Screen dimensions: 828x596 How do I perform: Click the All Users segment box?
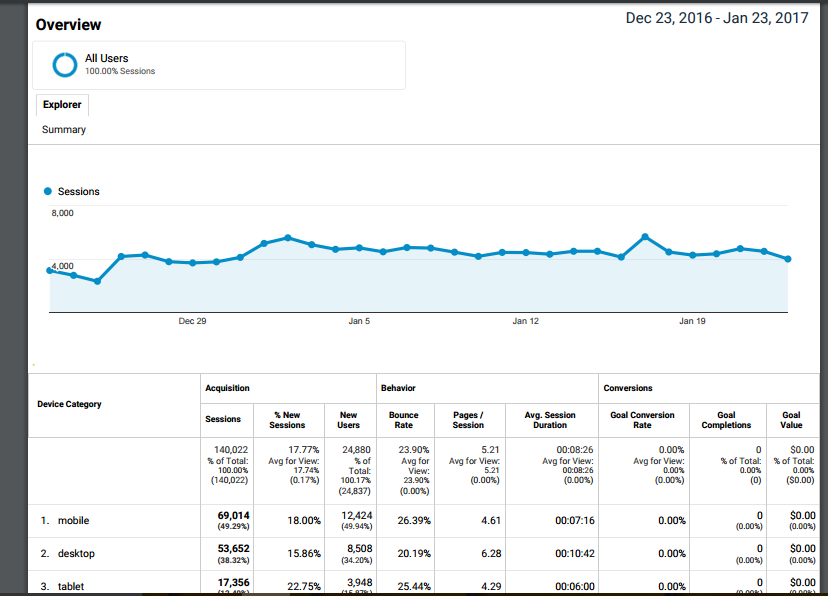coord(220,65)
